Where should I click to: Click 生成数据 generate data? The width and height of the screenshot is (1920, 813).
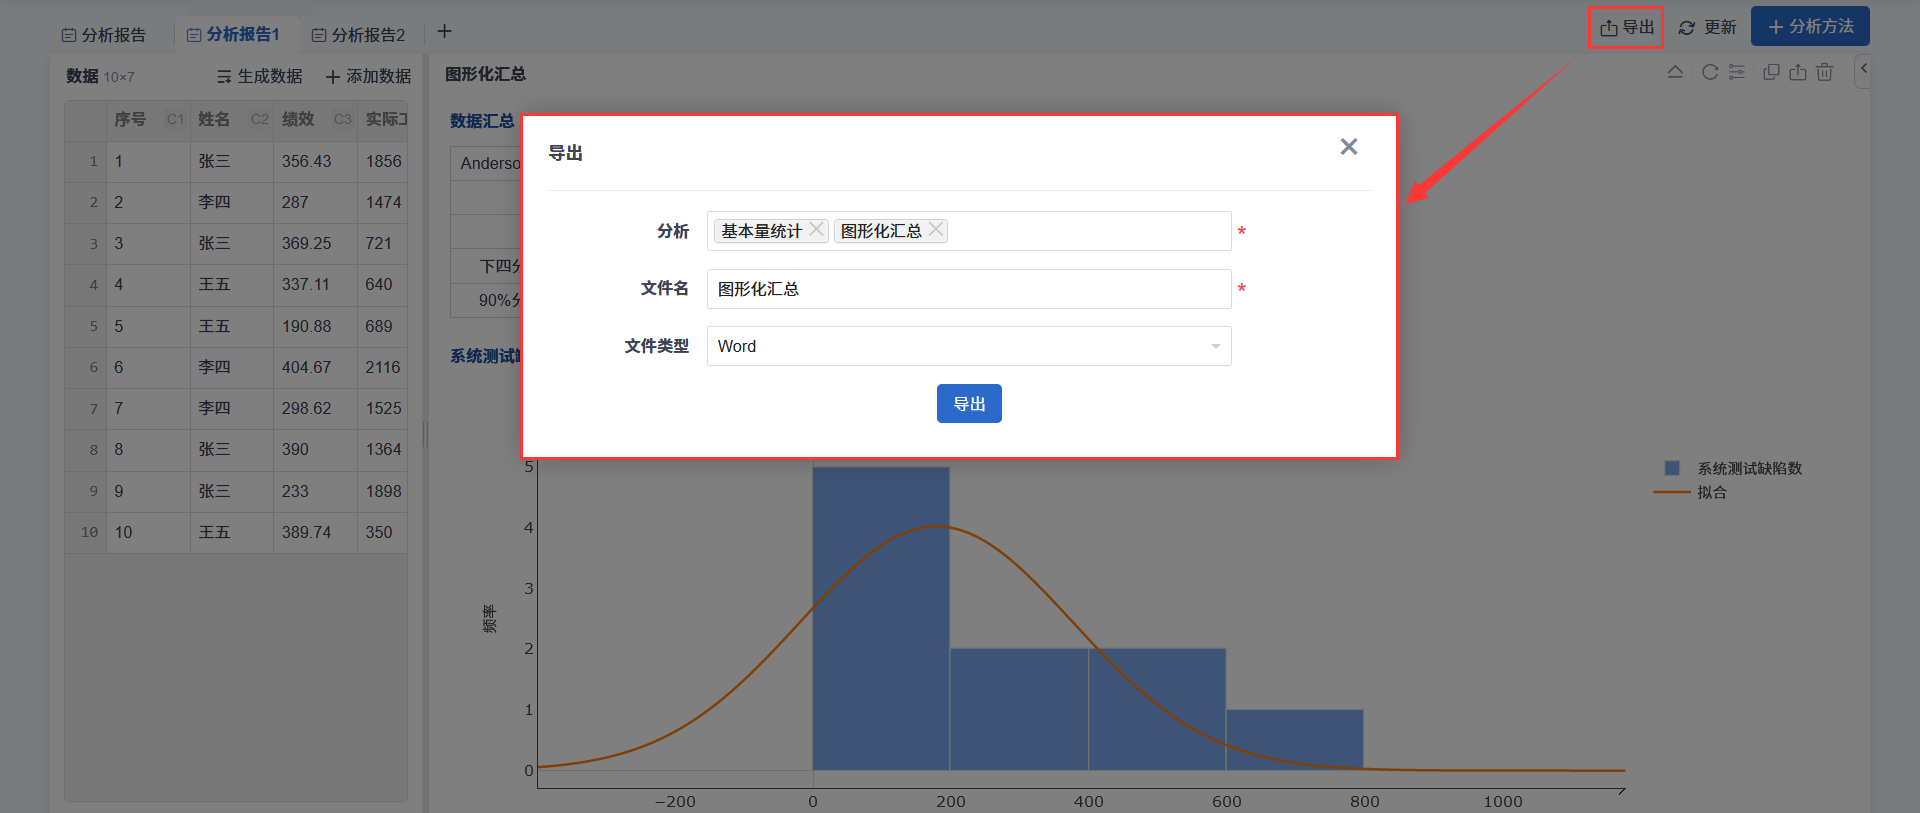tap(259, 76)
